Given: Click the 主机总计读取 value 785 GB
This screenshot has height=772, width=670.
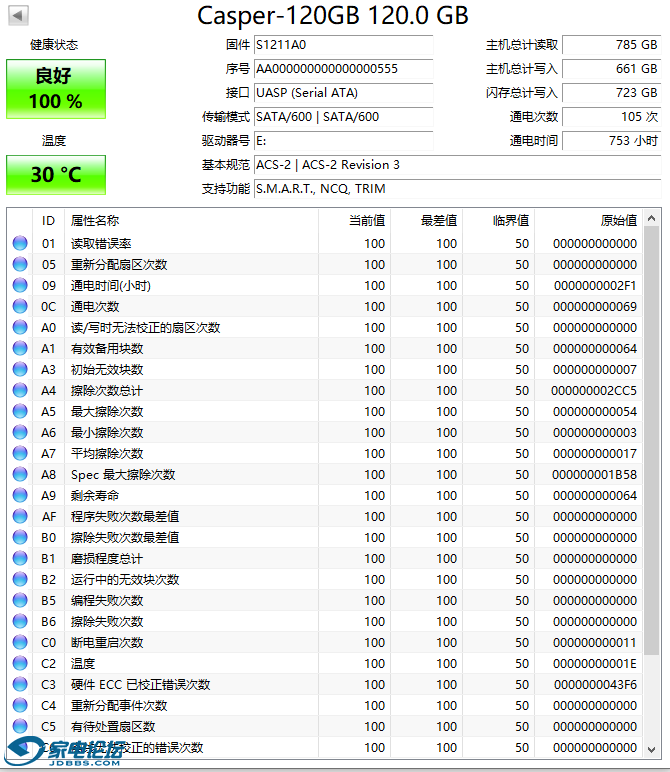Looking at the screenshot, I should pos(611,45).
